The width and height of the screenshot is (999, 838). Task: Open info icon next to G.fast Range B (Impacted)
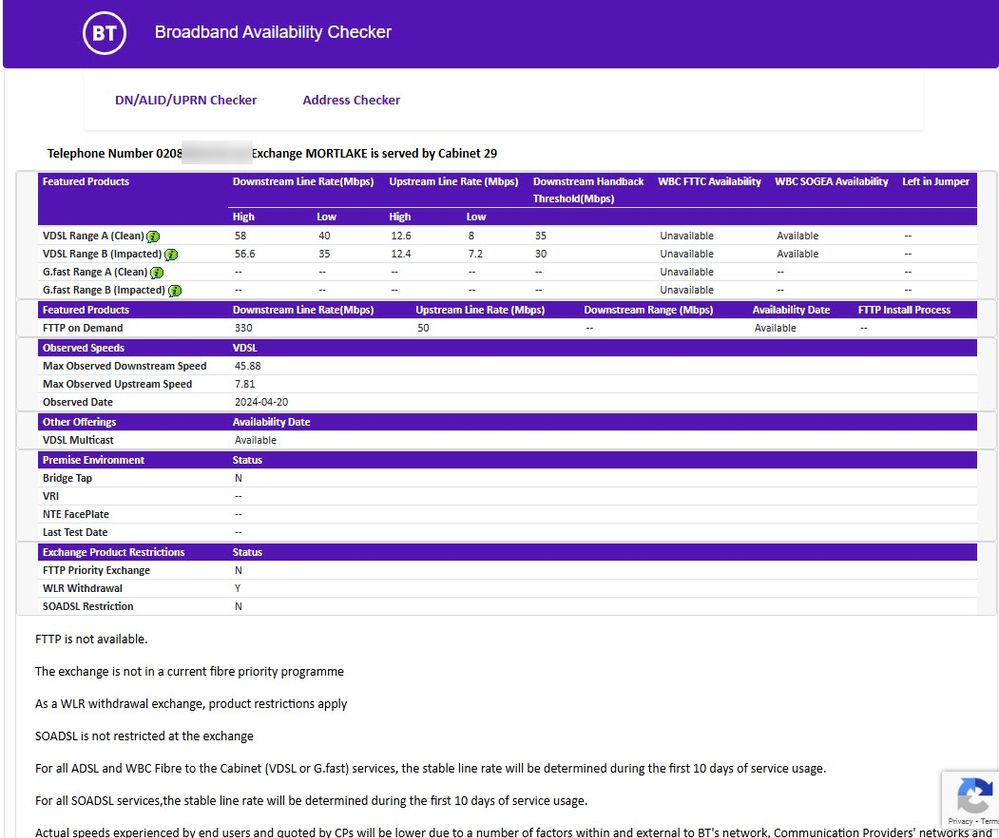pyautogui.click(x=175, y=291)
